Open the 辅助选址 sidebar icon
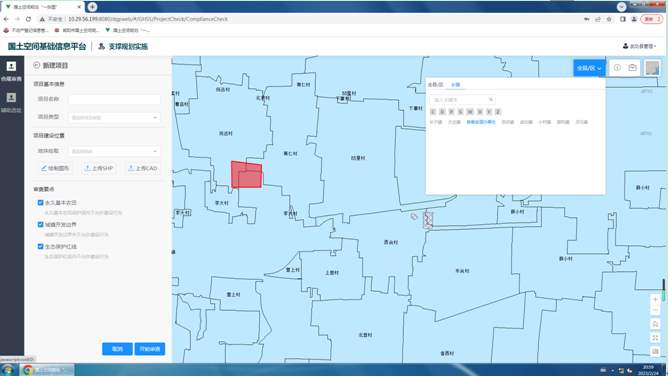The image size is (668, 376). click(x=11, y=102)
